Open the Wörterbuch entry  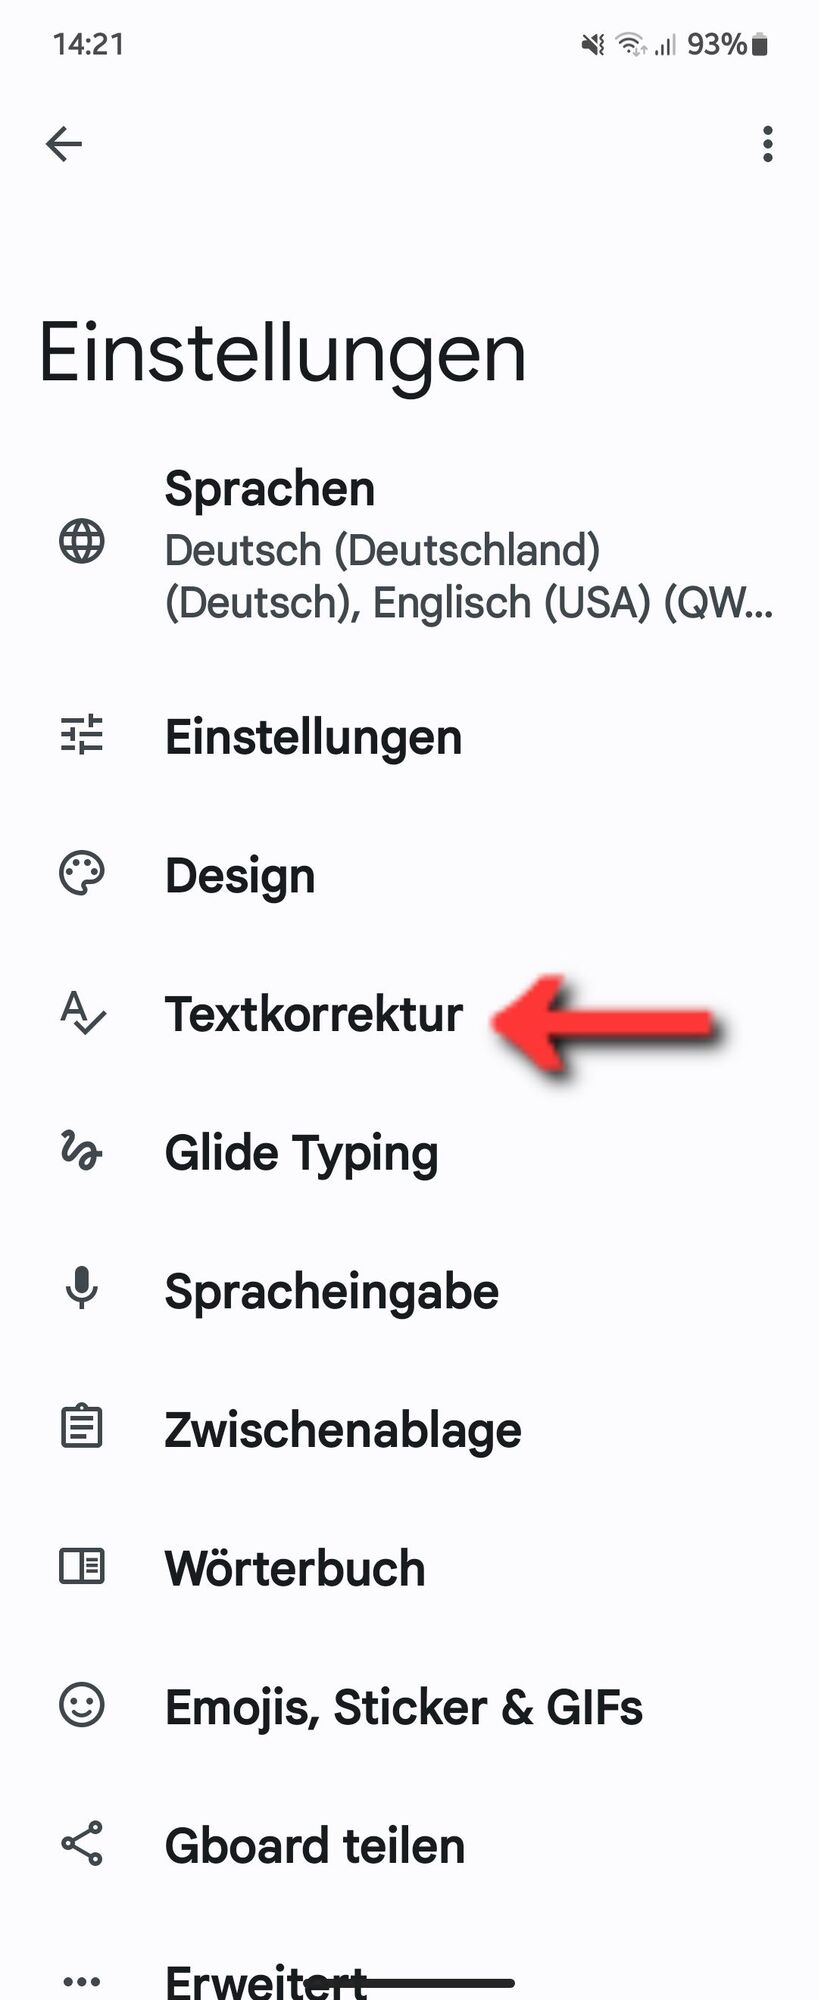click(x=409, y=1567)
